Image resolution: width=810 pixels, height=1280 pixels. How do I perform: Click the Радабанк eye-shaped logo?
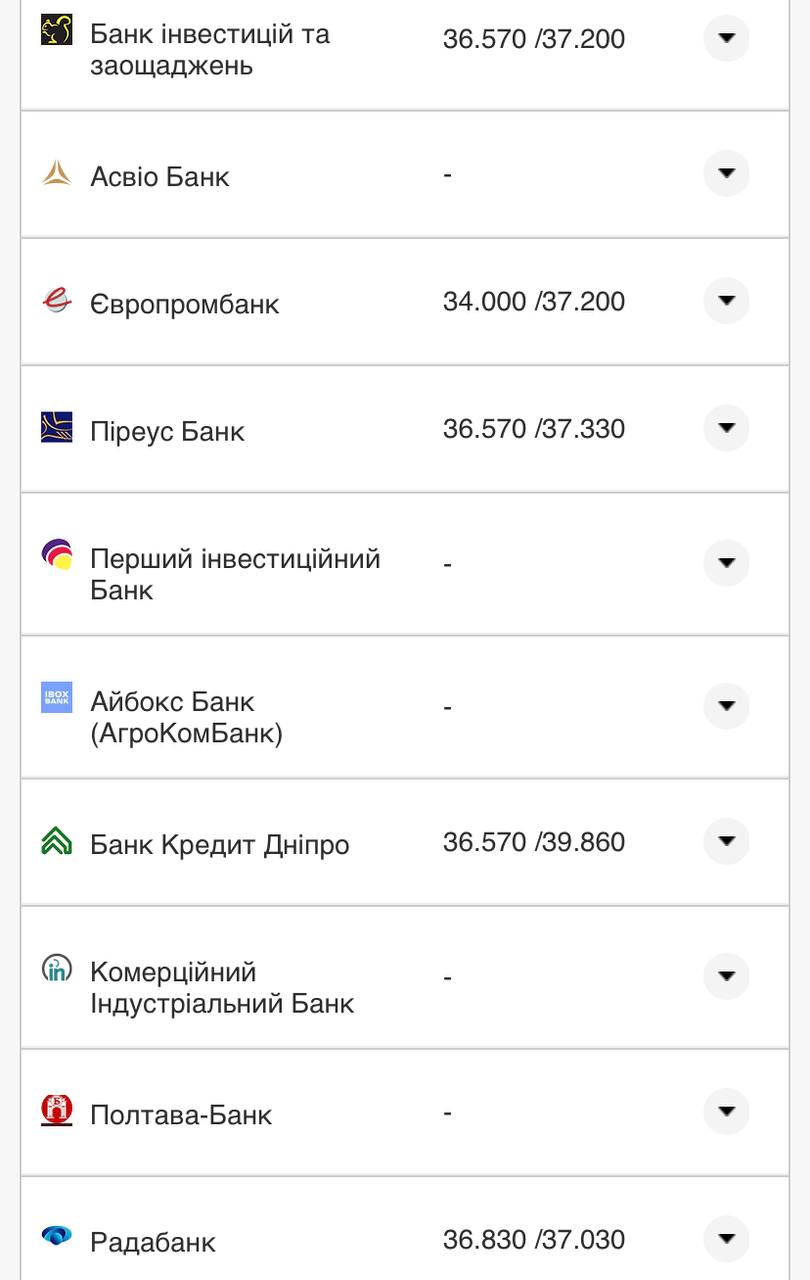[x=57, y=1235]
